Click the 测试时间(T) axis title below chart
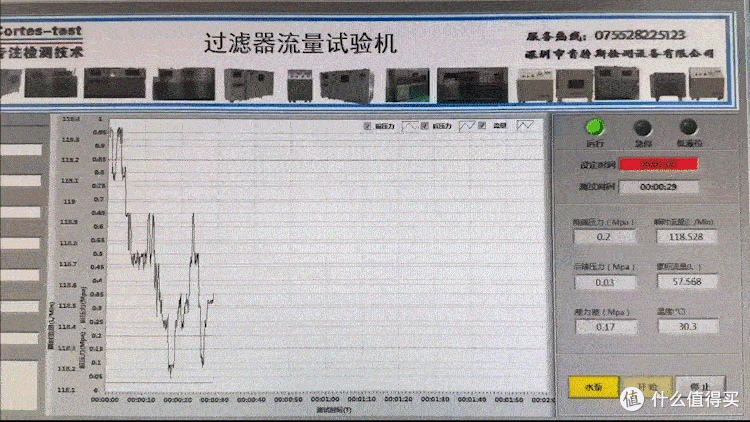Image resolution: width=750 pixels, height=422 pixels. (x=333, y=410)
